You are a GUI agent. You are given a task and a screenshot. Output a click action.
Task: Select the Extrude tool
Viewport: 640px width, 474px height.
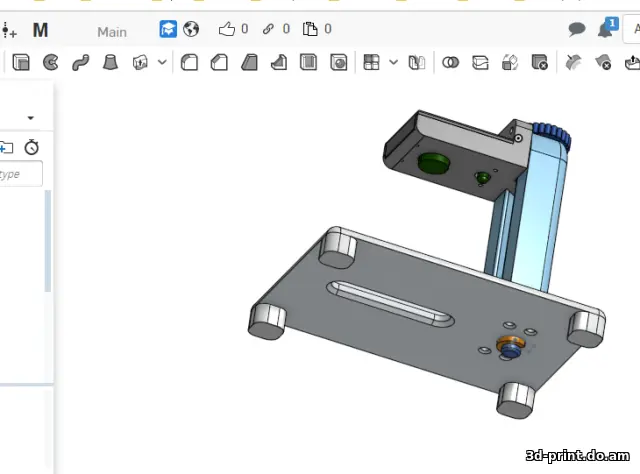click(x=21, y=62)
